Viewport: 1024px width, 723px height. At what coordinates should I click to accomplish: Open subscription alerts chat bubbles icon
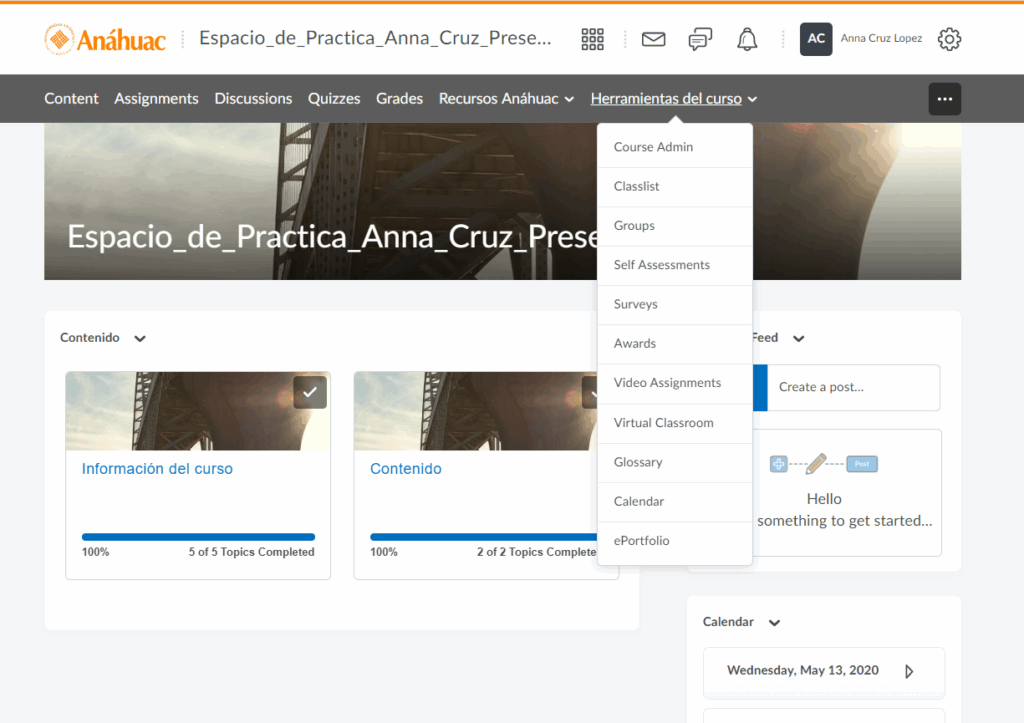(x=701, y=39)
